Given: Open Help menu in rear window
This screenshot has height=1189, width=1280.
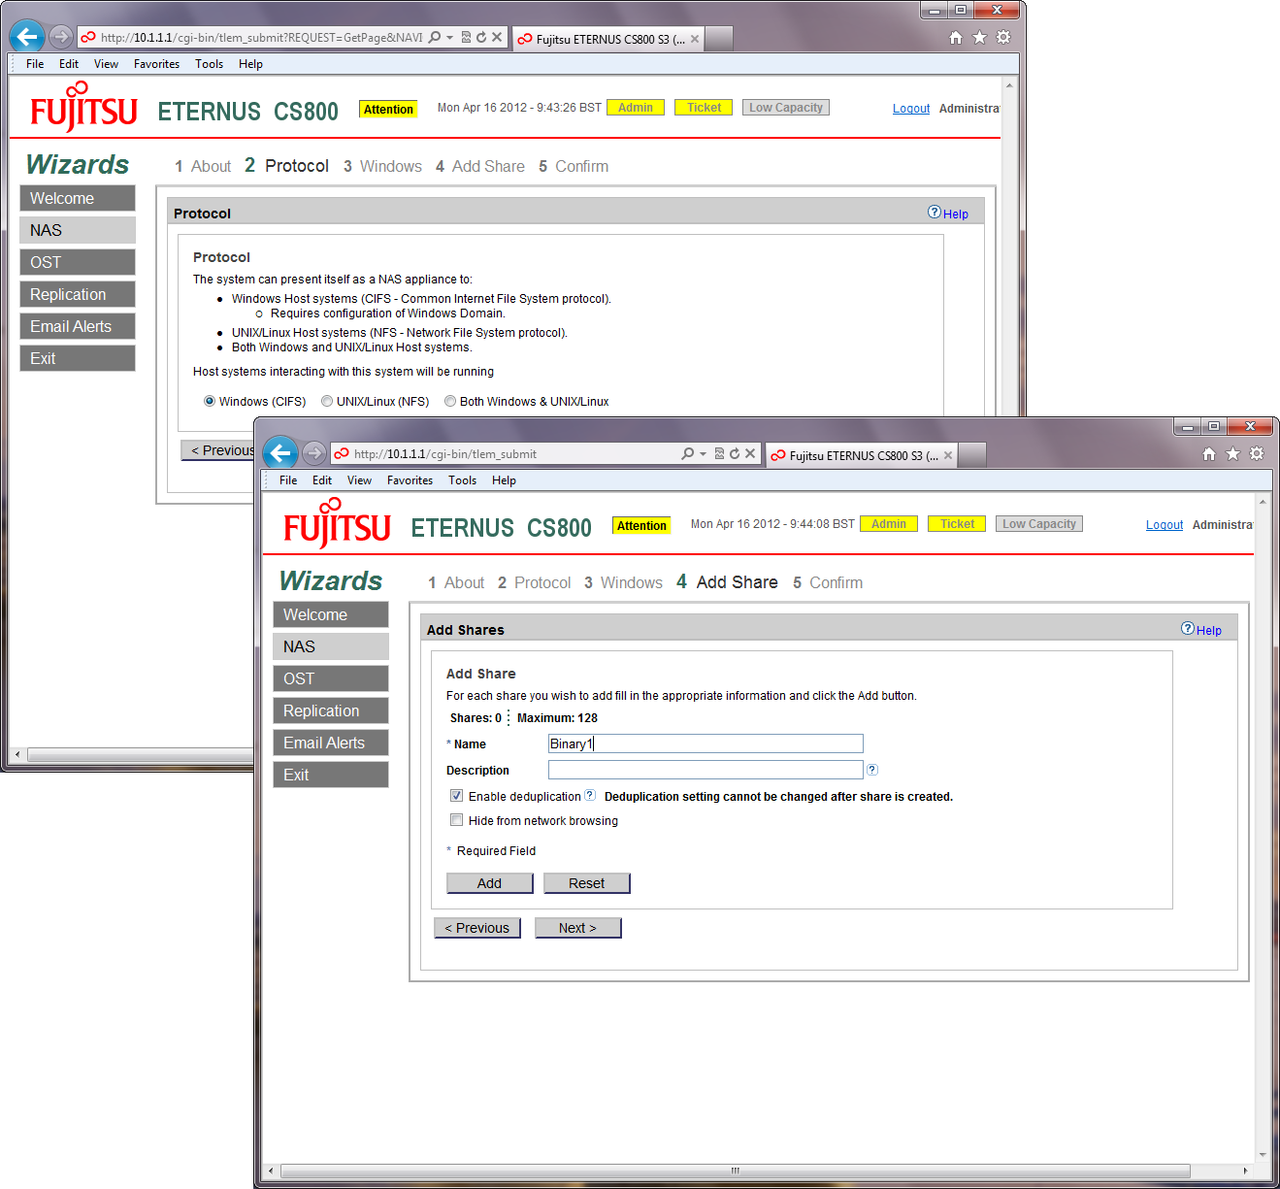Looking at the screenshot, I should [x=251, y=64].
